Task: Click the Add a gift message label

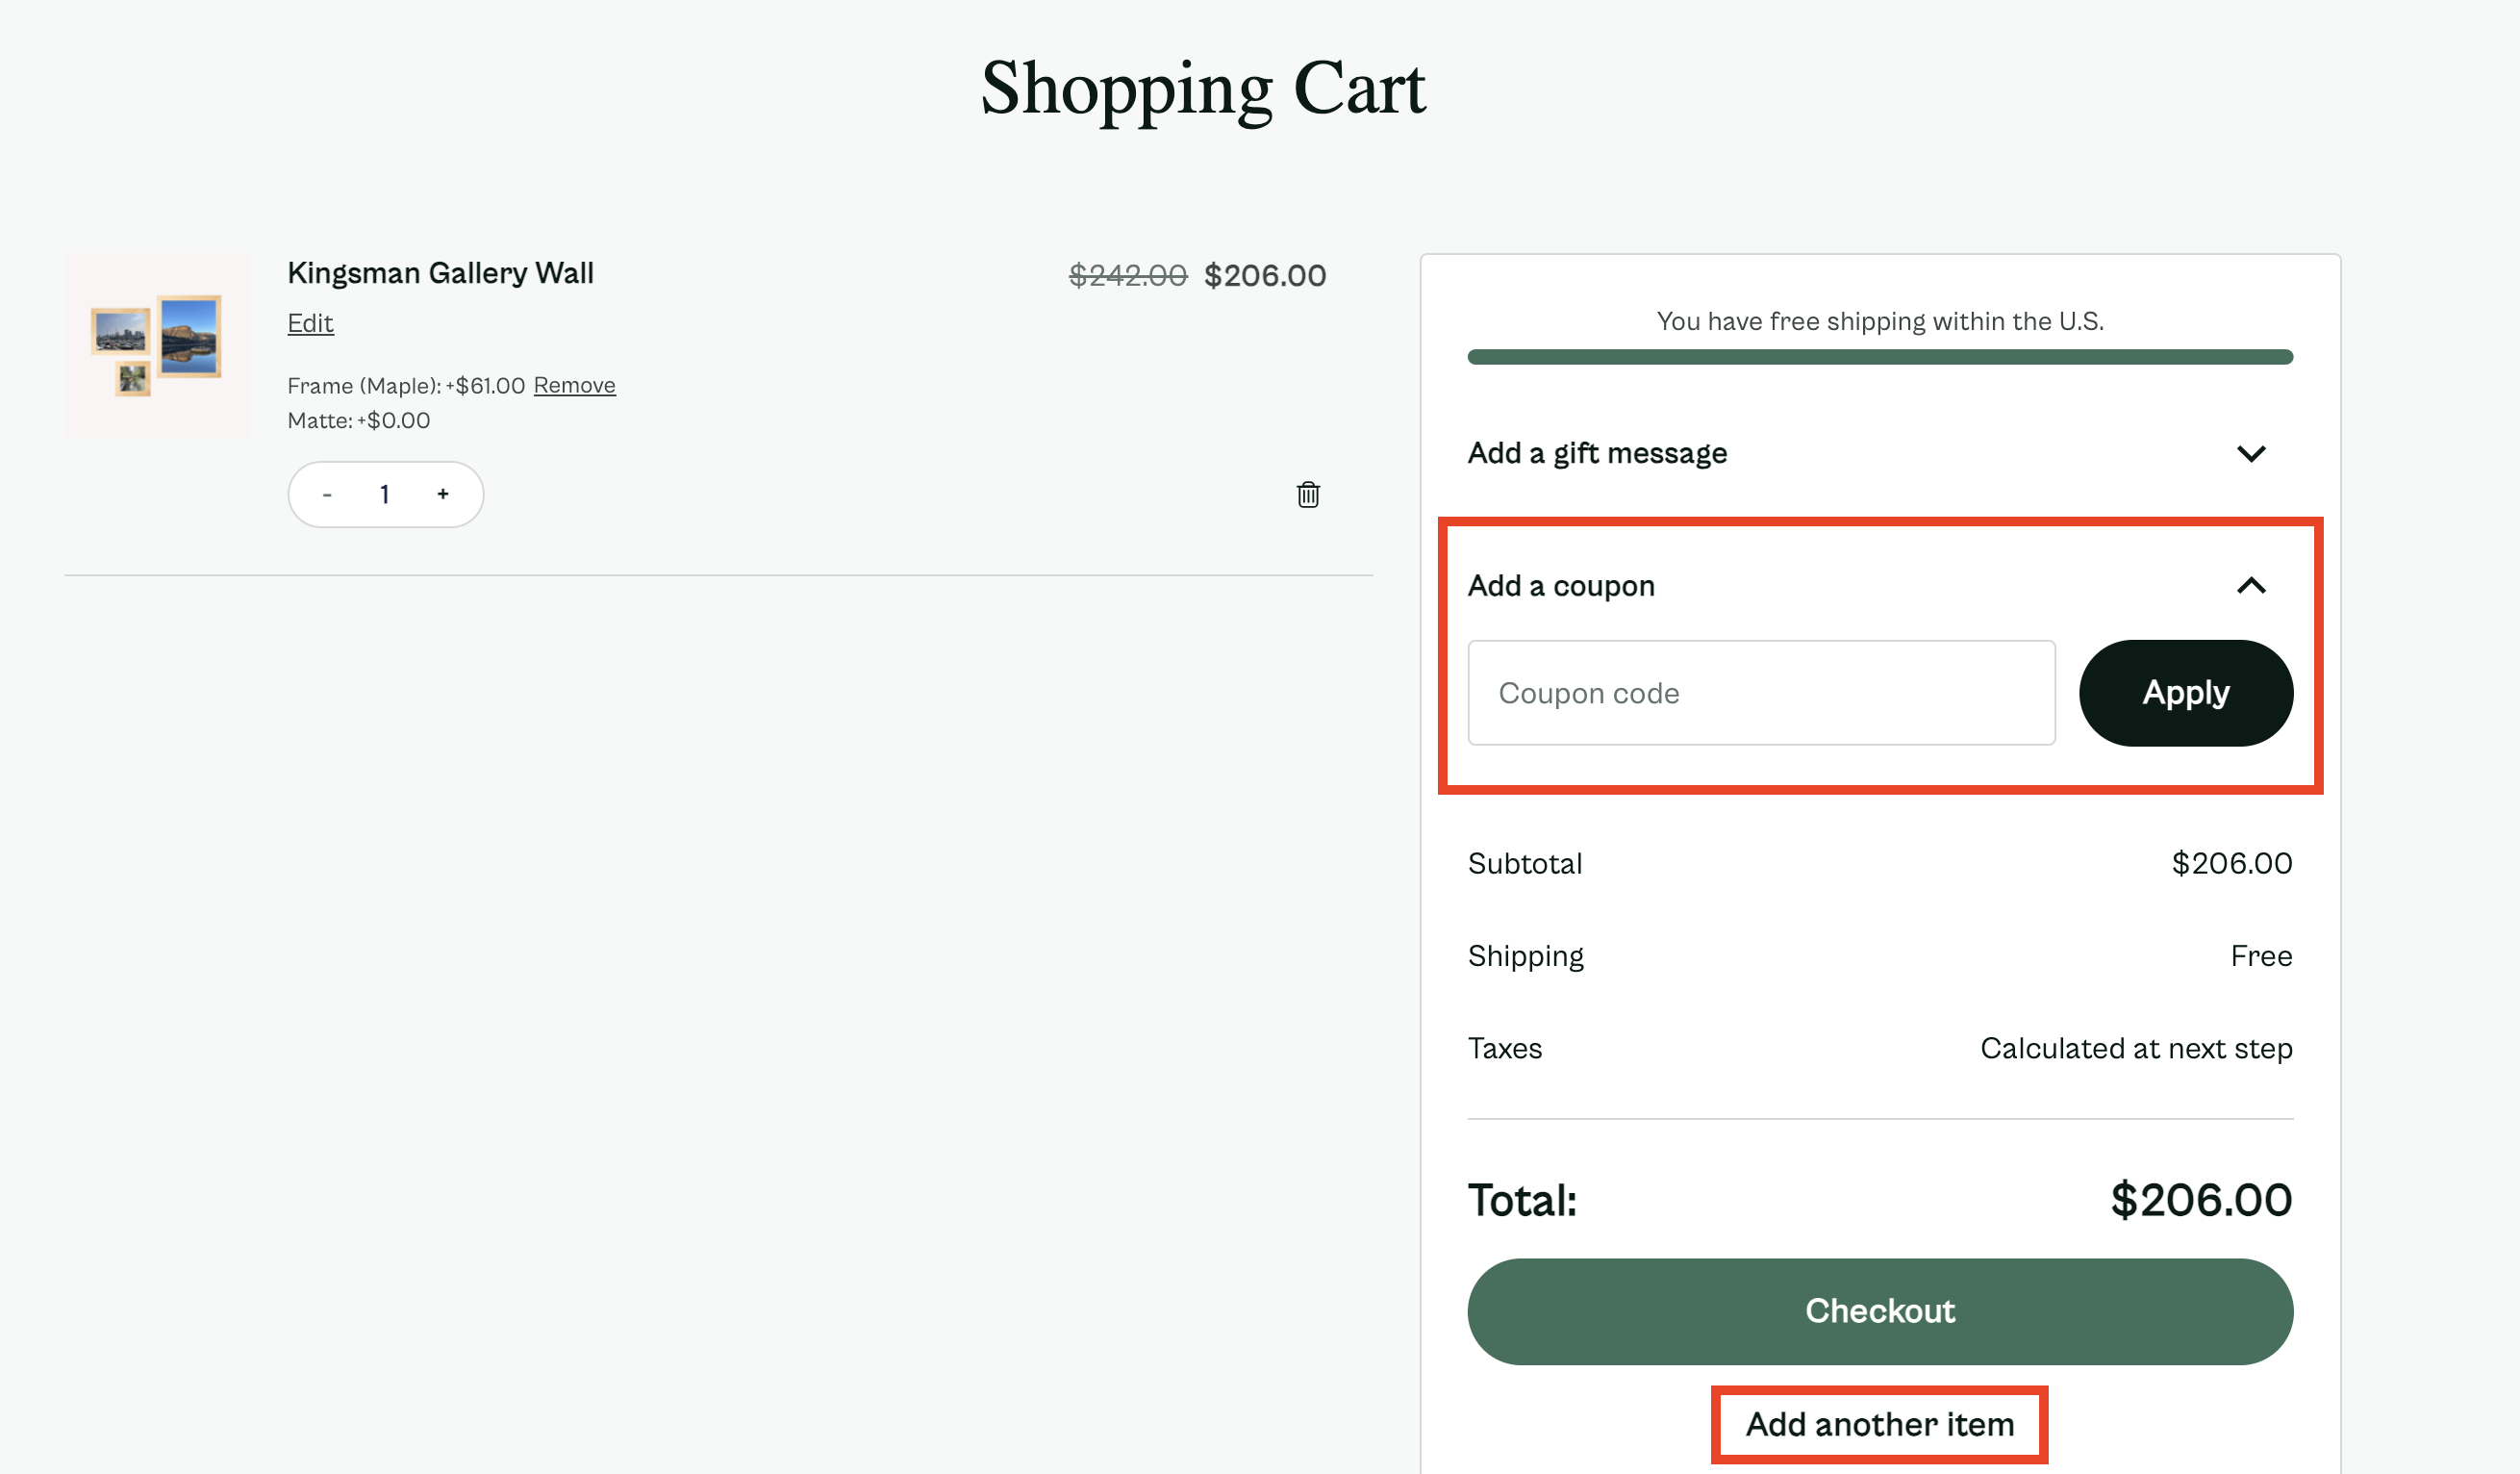Action: point(1597,454)
